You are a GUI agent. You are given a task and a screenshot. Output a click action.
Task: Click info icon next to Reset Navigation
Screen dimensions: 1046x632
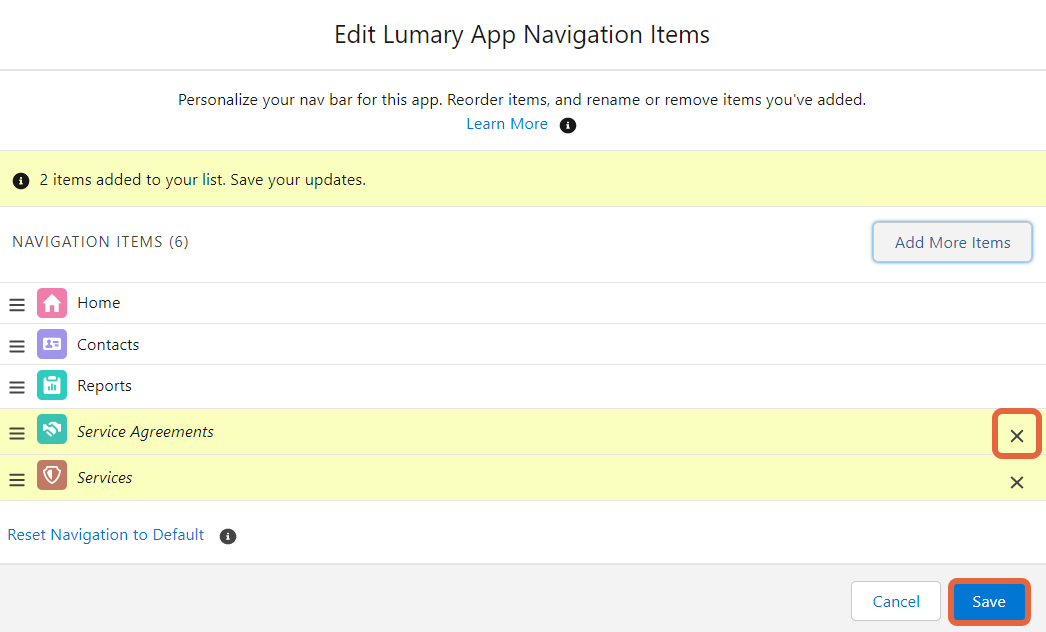click(x=228, y=536)
